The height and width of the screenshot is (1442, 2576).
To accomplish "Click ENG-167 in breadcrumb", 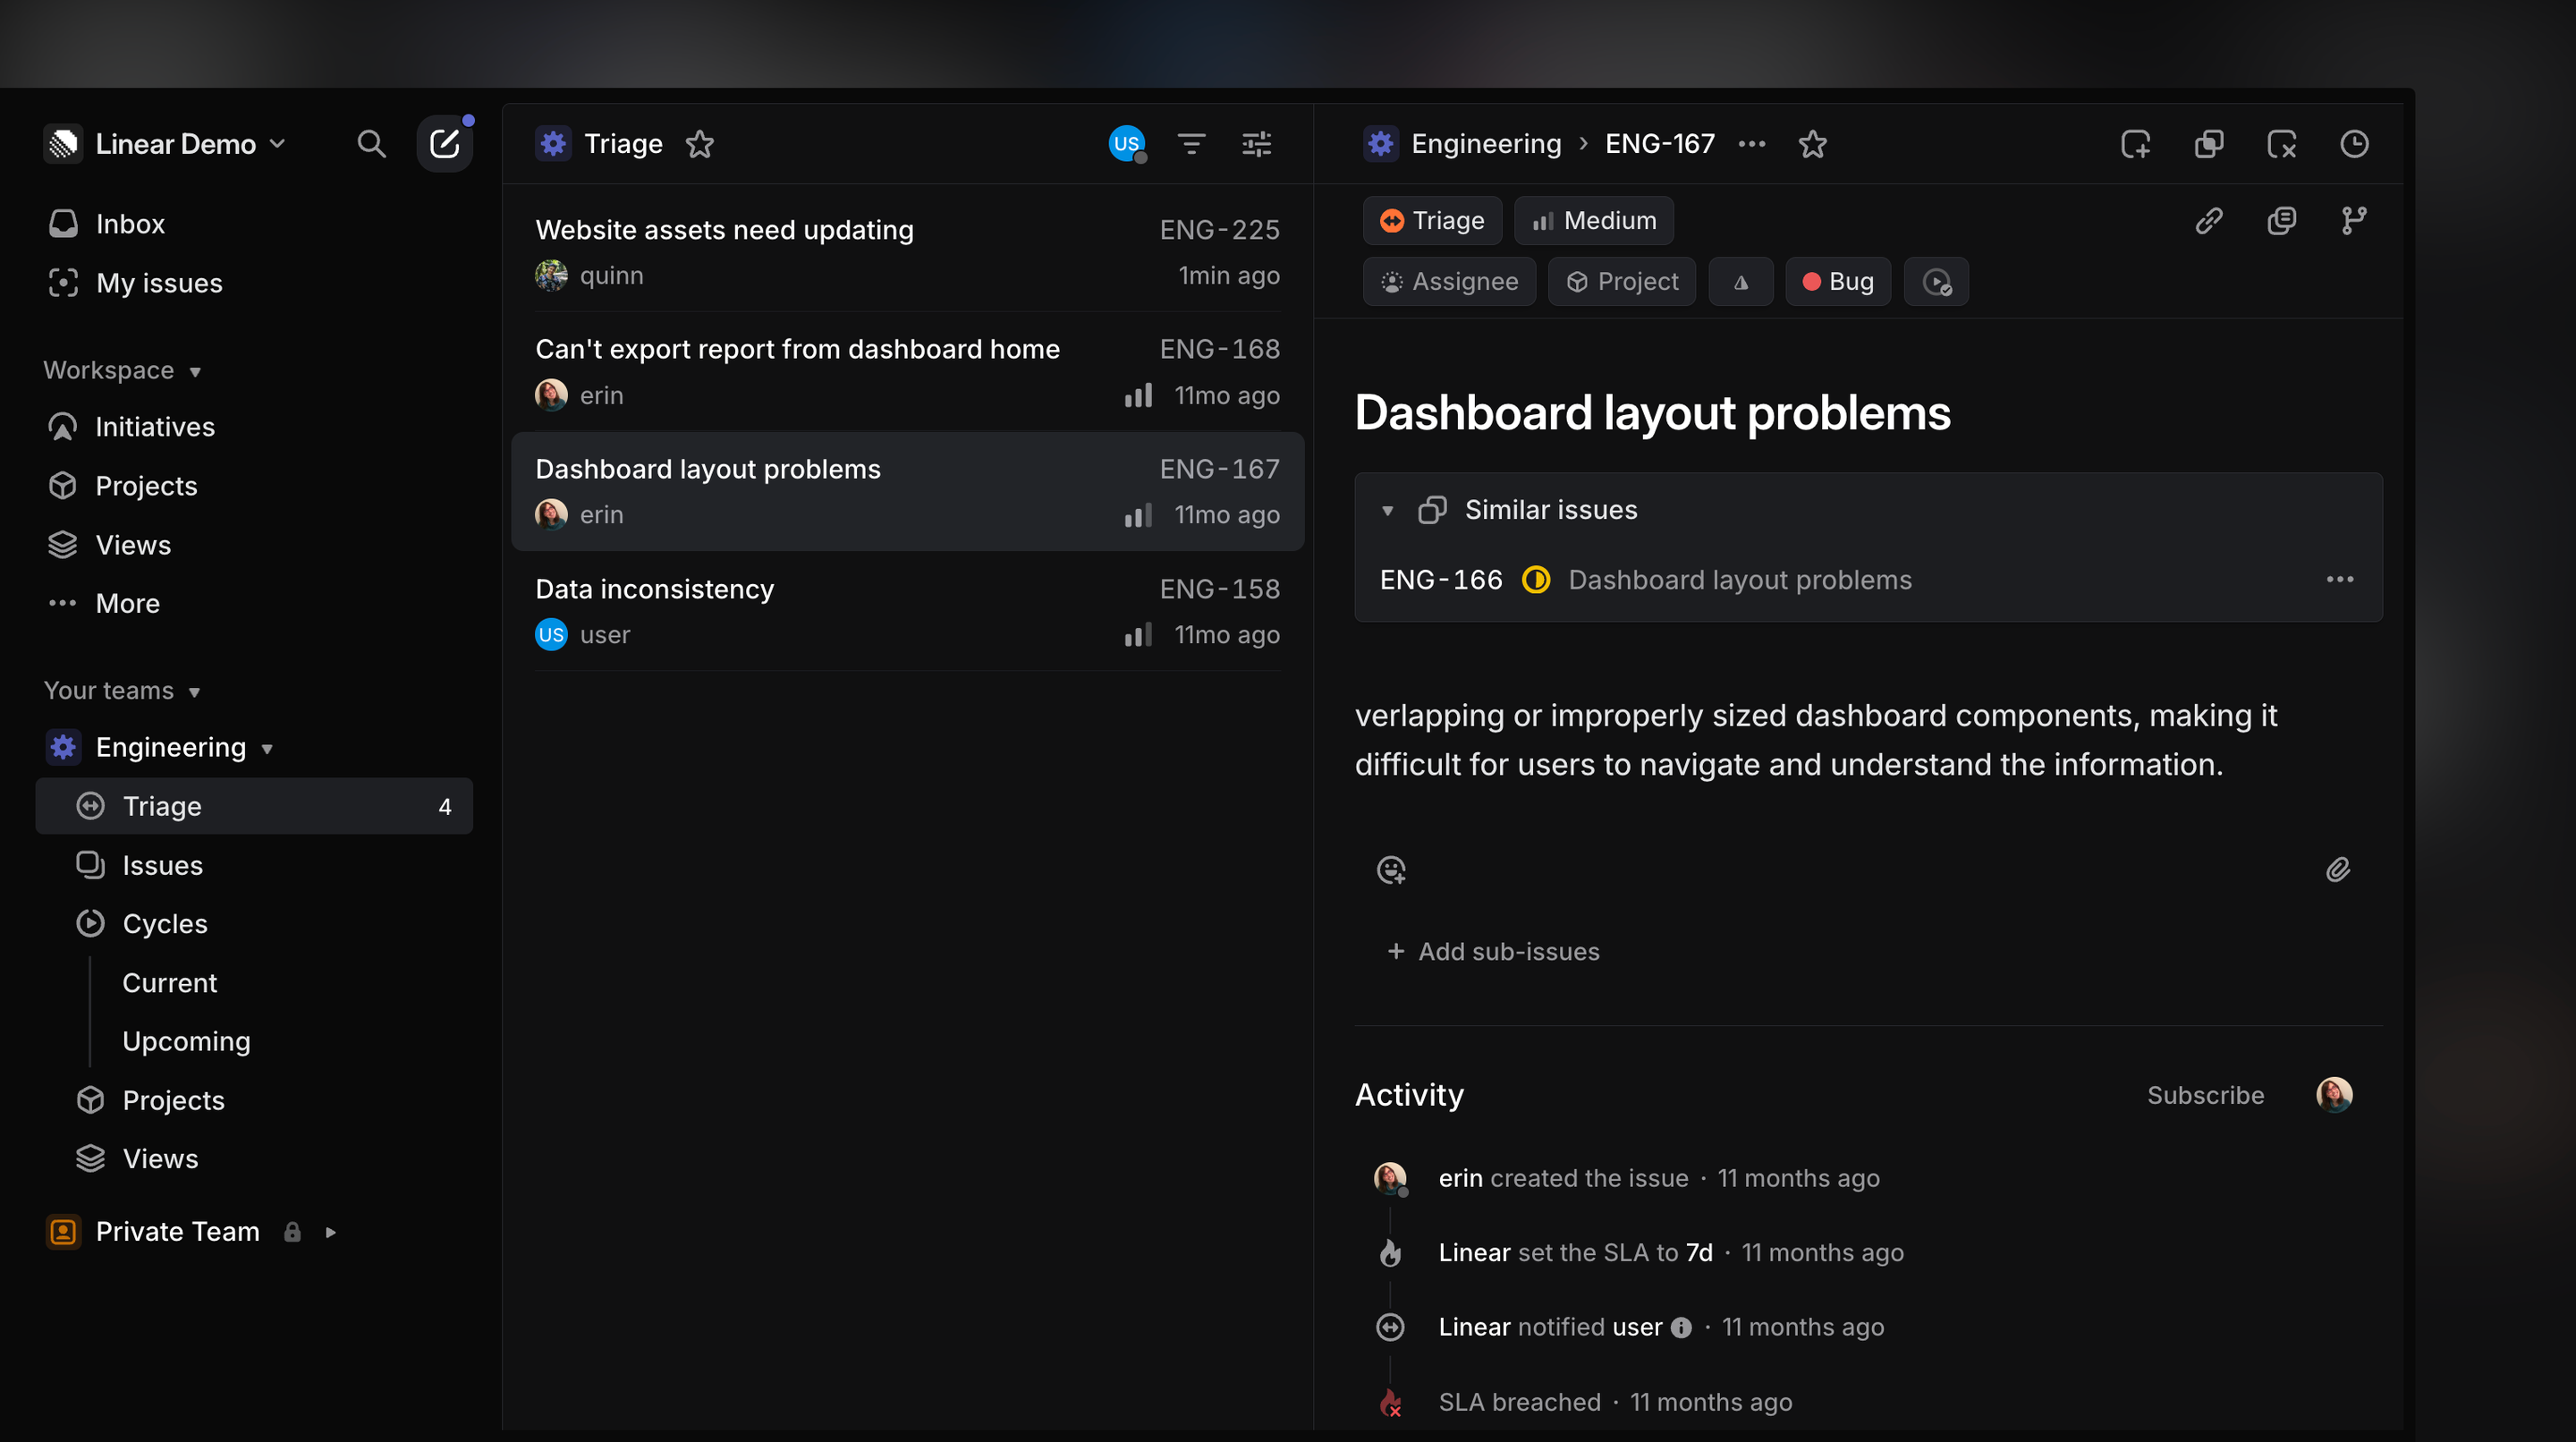I will (1660, 144).
